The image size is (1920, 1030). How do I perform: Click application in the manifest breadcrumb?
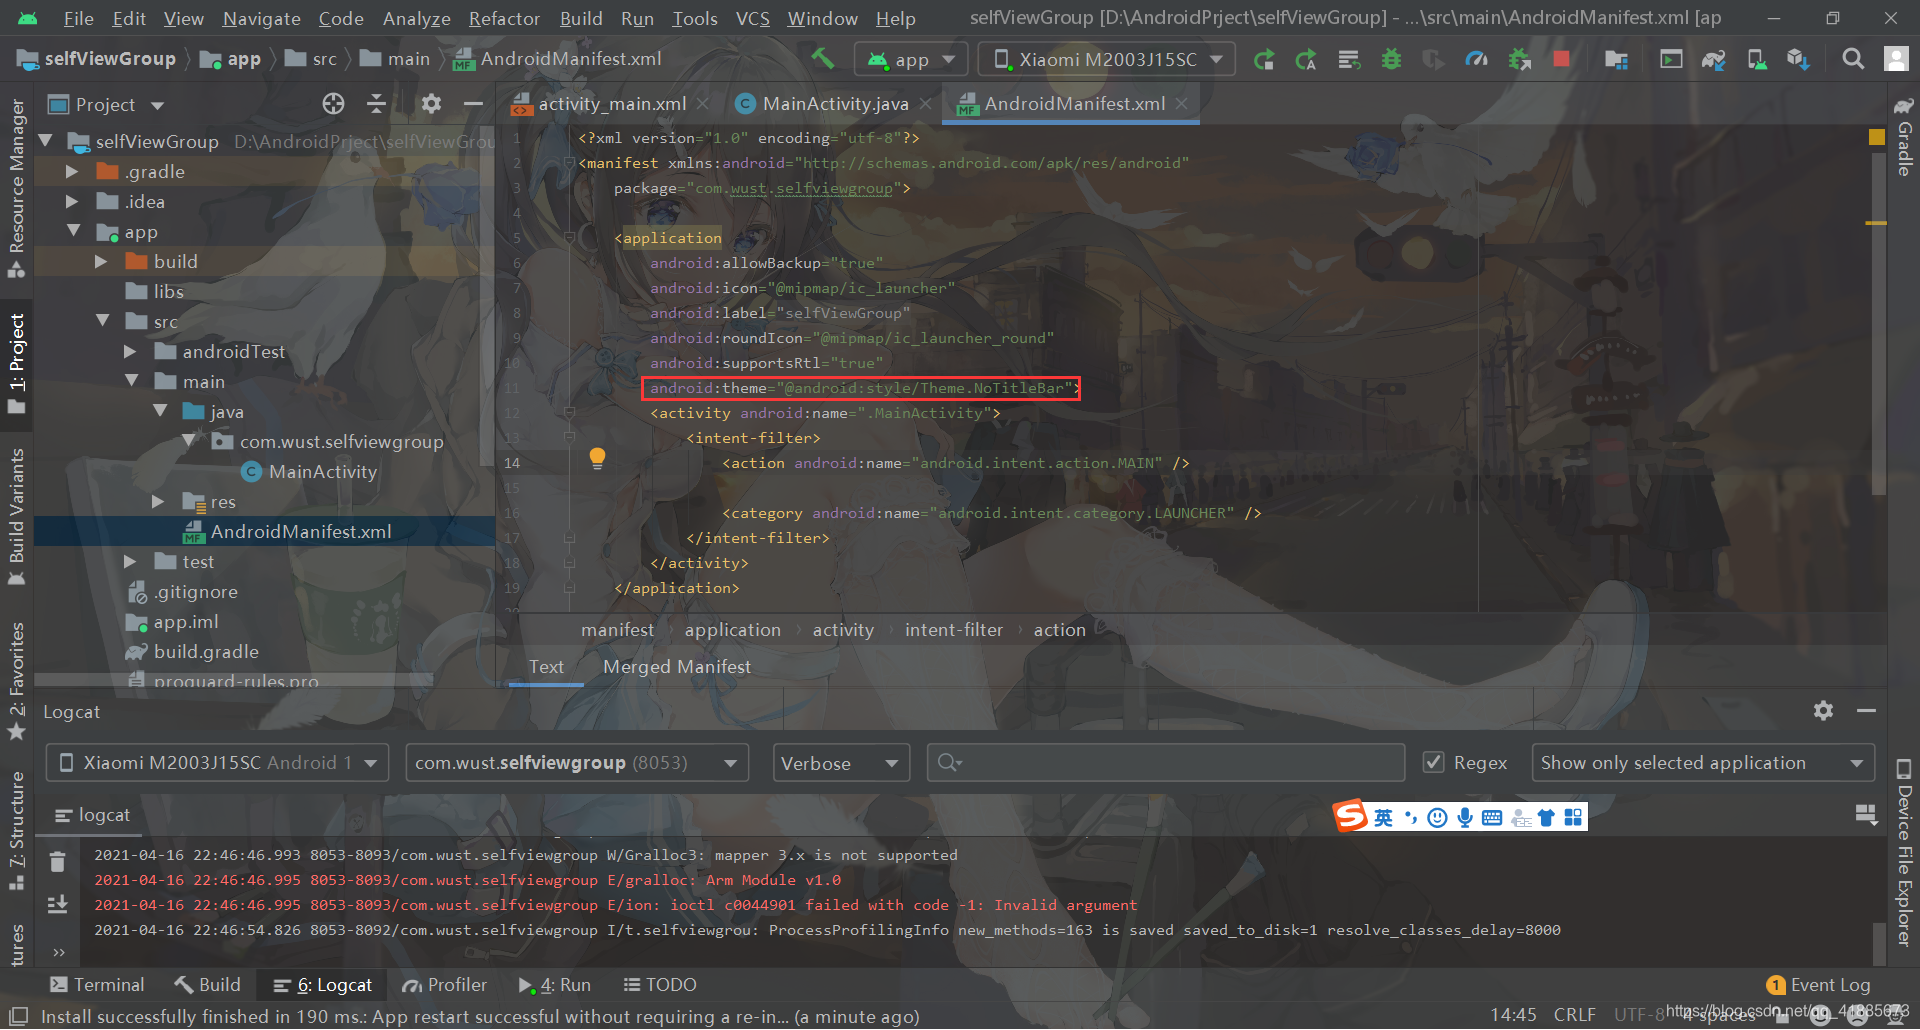click(x=733, y=629)
